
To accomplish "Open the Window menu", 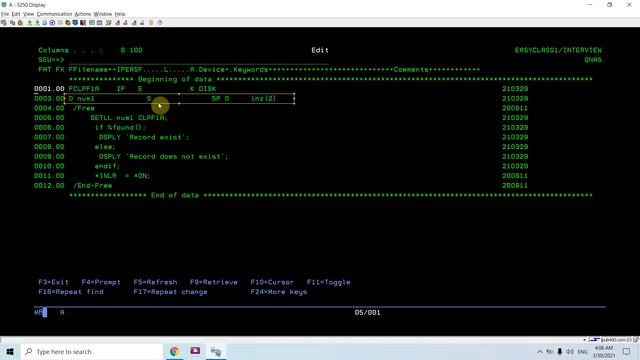I will click(103, 14).
